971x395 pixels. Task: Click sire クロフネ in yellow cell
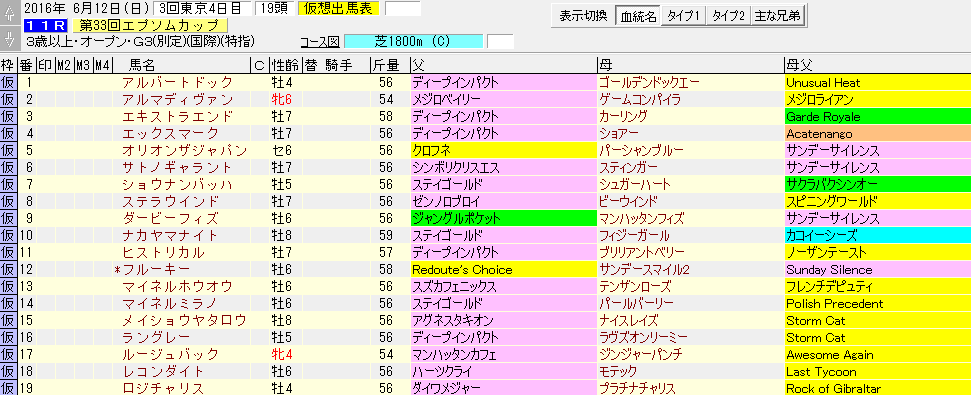tap(503, 150)
